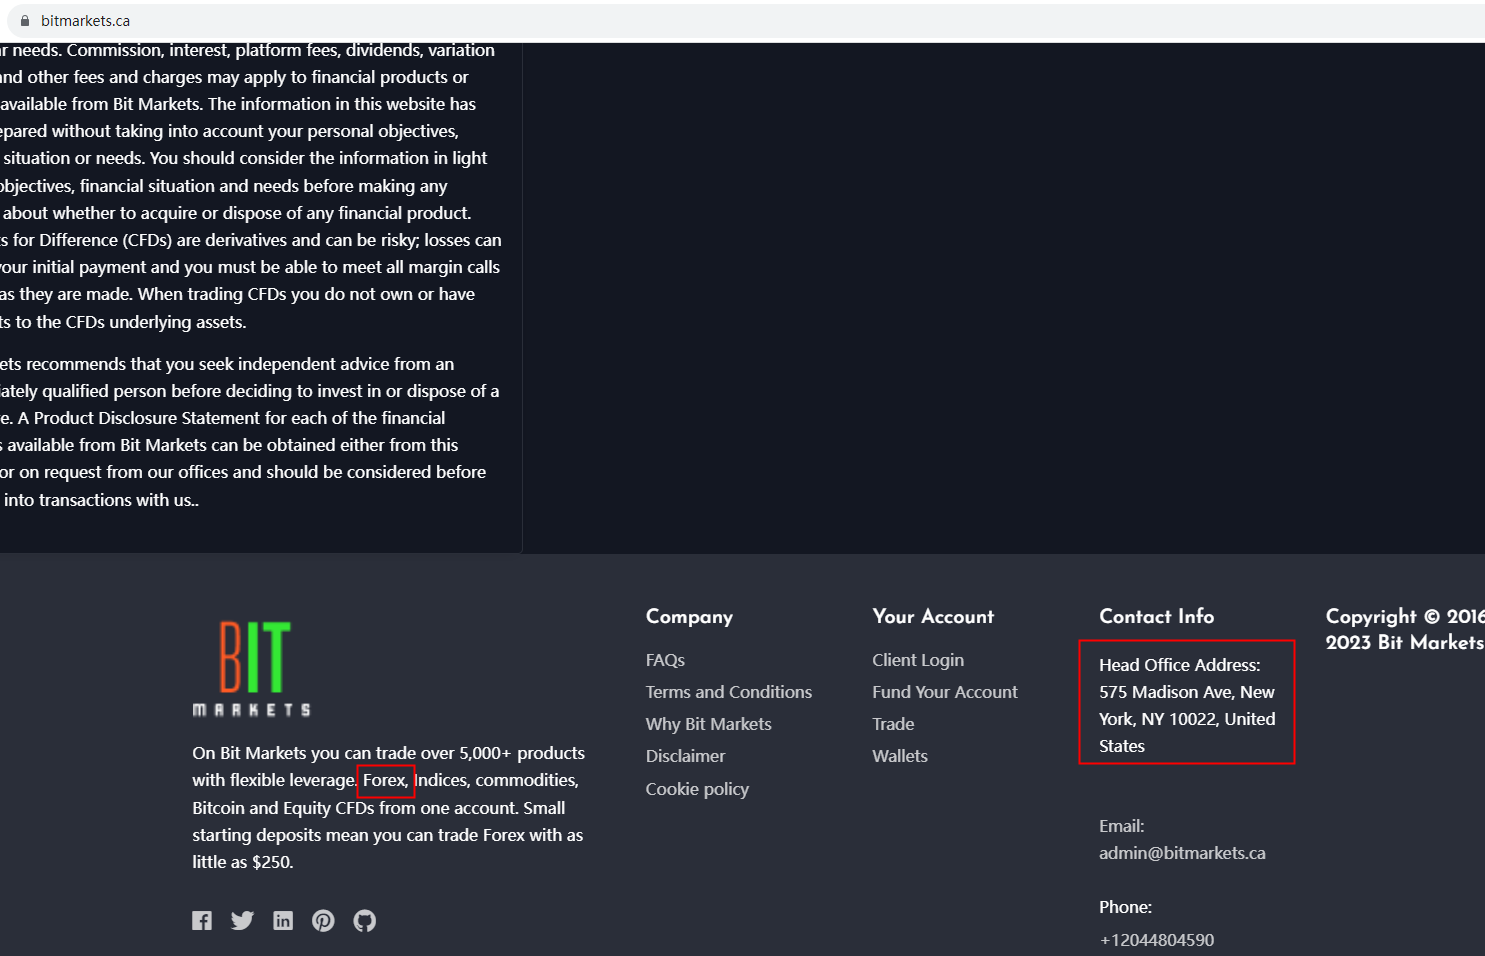Open the Disclaimer link

tap(686, 756)
